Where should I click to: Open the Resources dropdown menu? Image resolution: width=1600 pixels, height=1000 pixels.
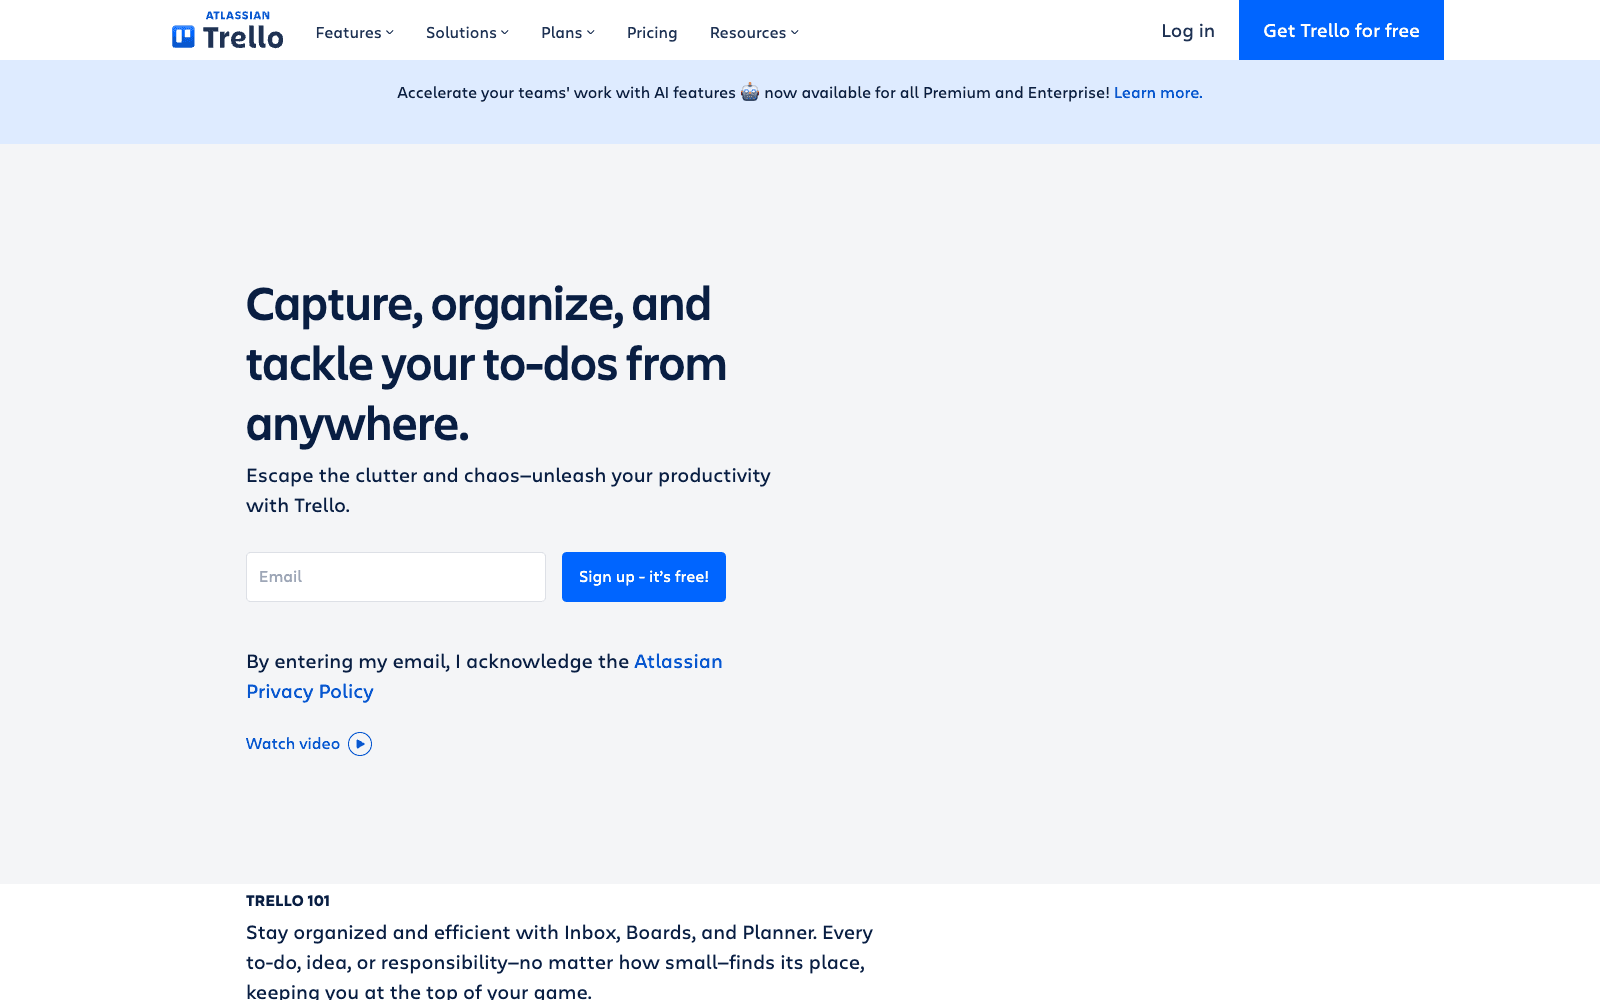(x=754, y=33)
